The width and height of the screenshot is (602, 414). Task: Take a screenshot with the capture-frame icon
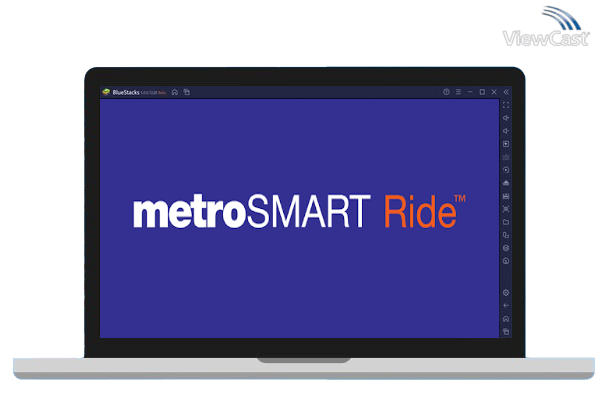(506, 209)
